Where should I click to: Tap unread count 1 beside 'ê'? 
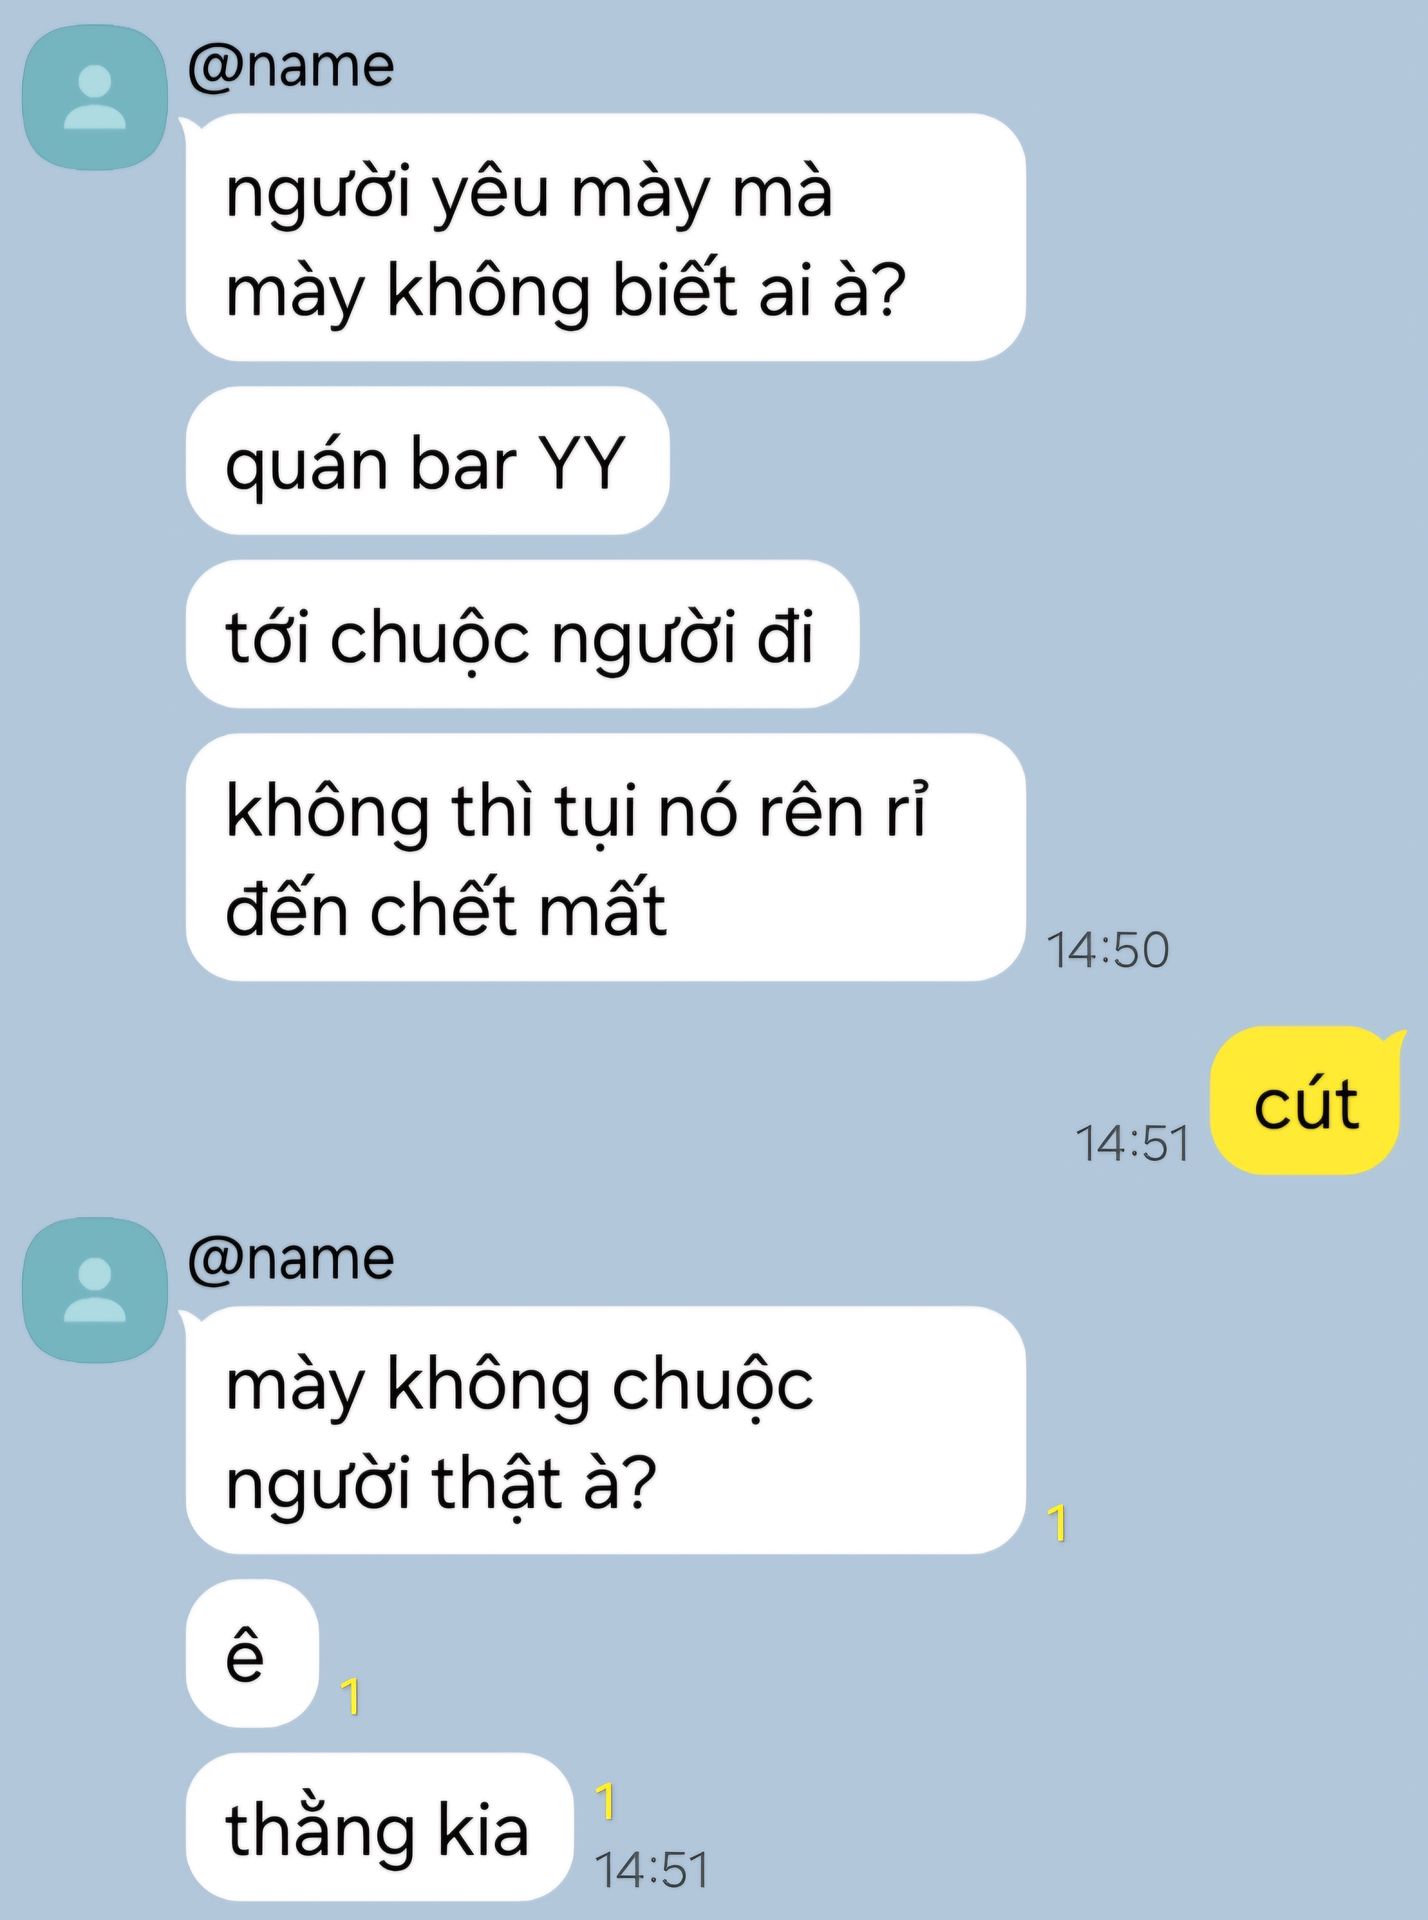(350, 1696)
